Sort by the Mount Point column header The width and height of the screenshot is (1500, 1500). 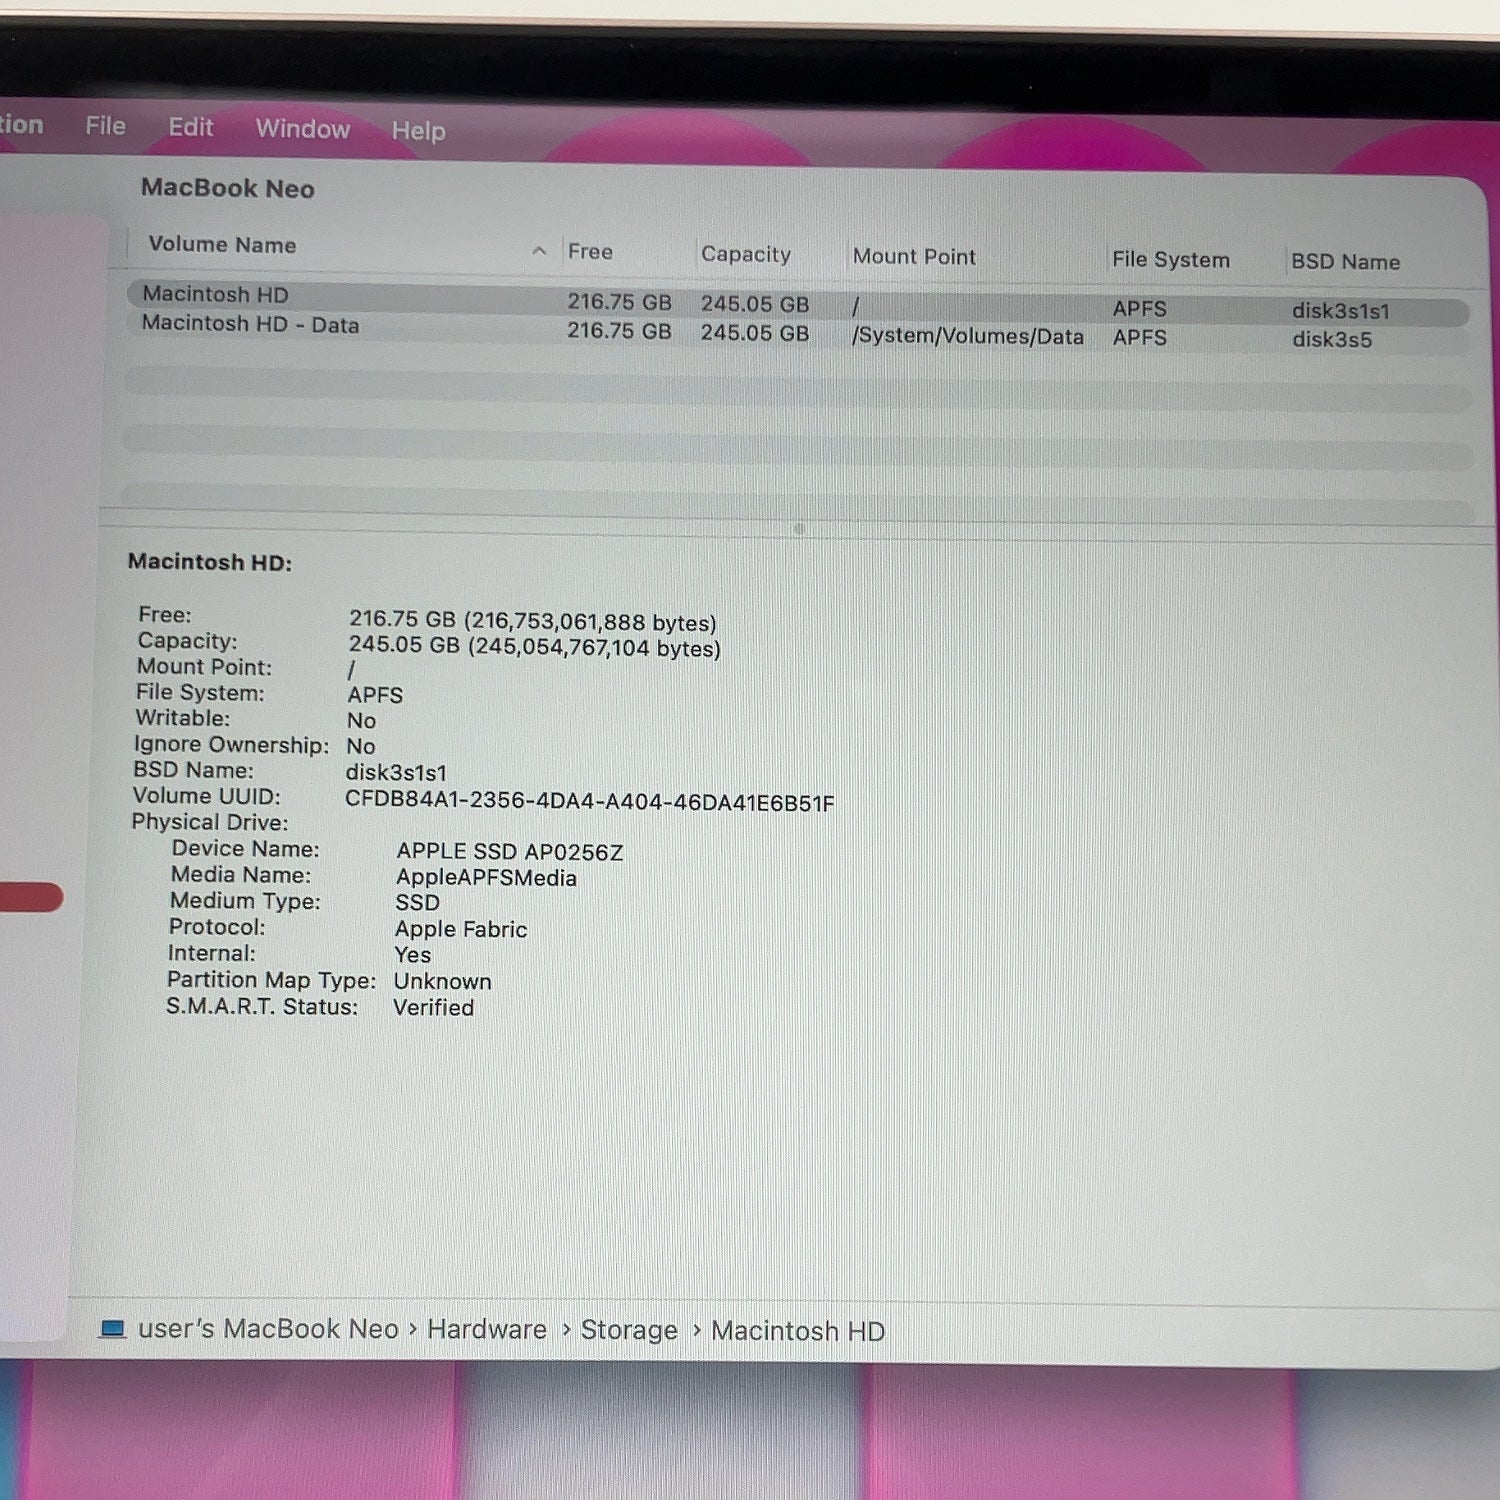pos(914,257)
